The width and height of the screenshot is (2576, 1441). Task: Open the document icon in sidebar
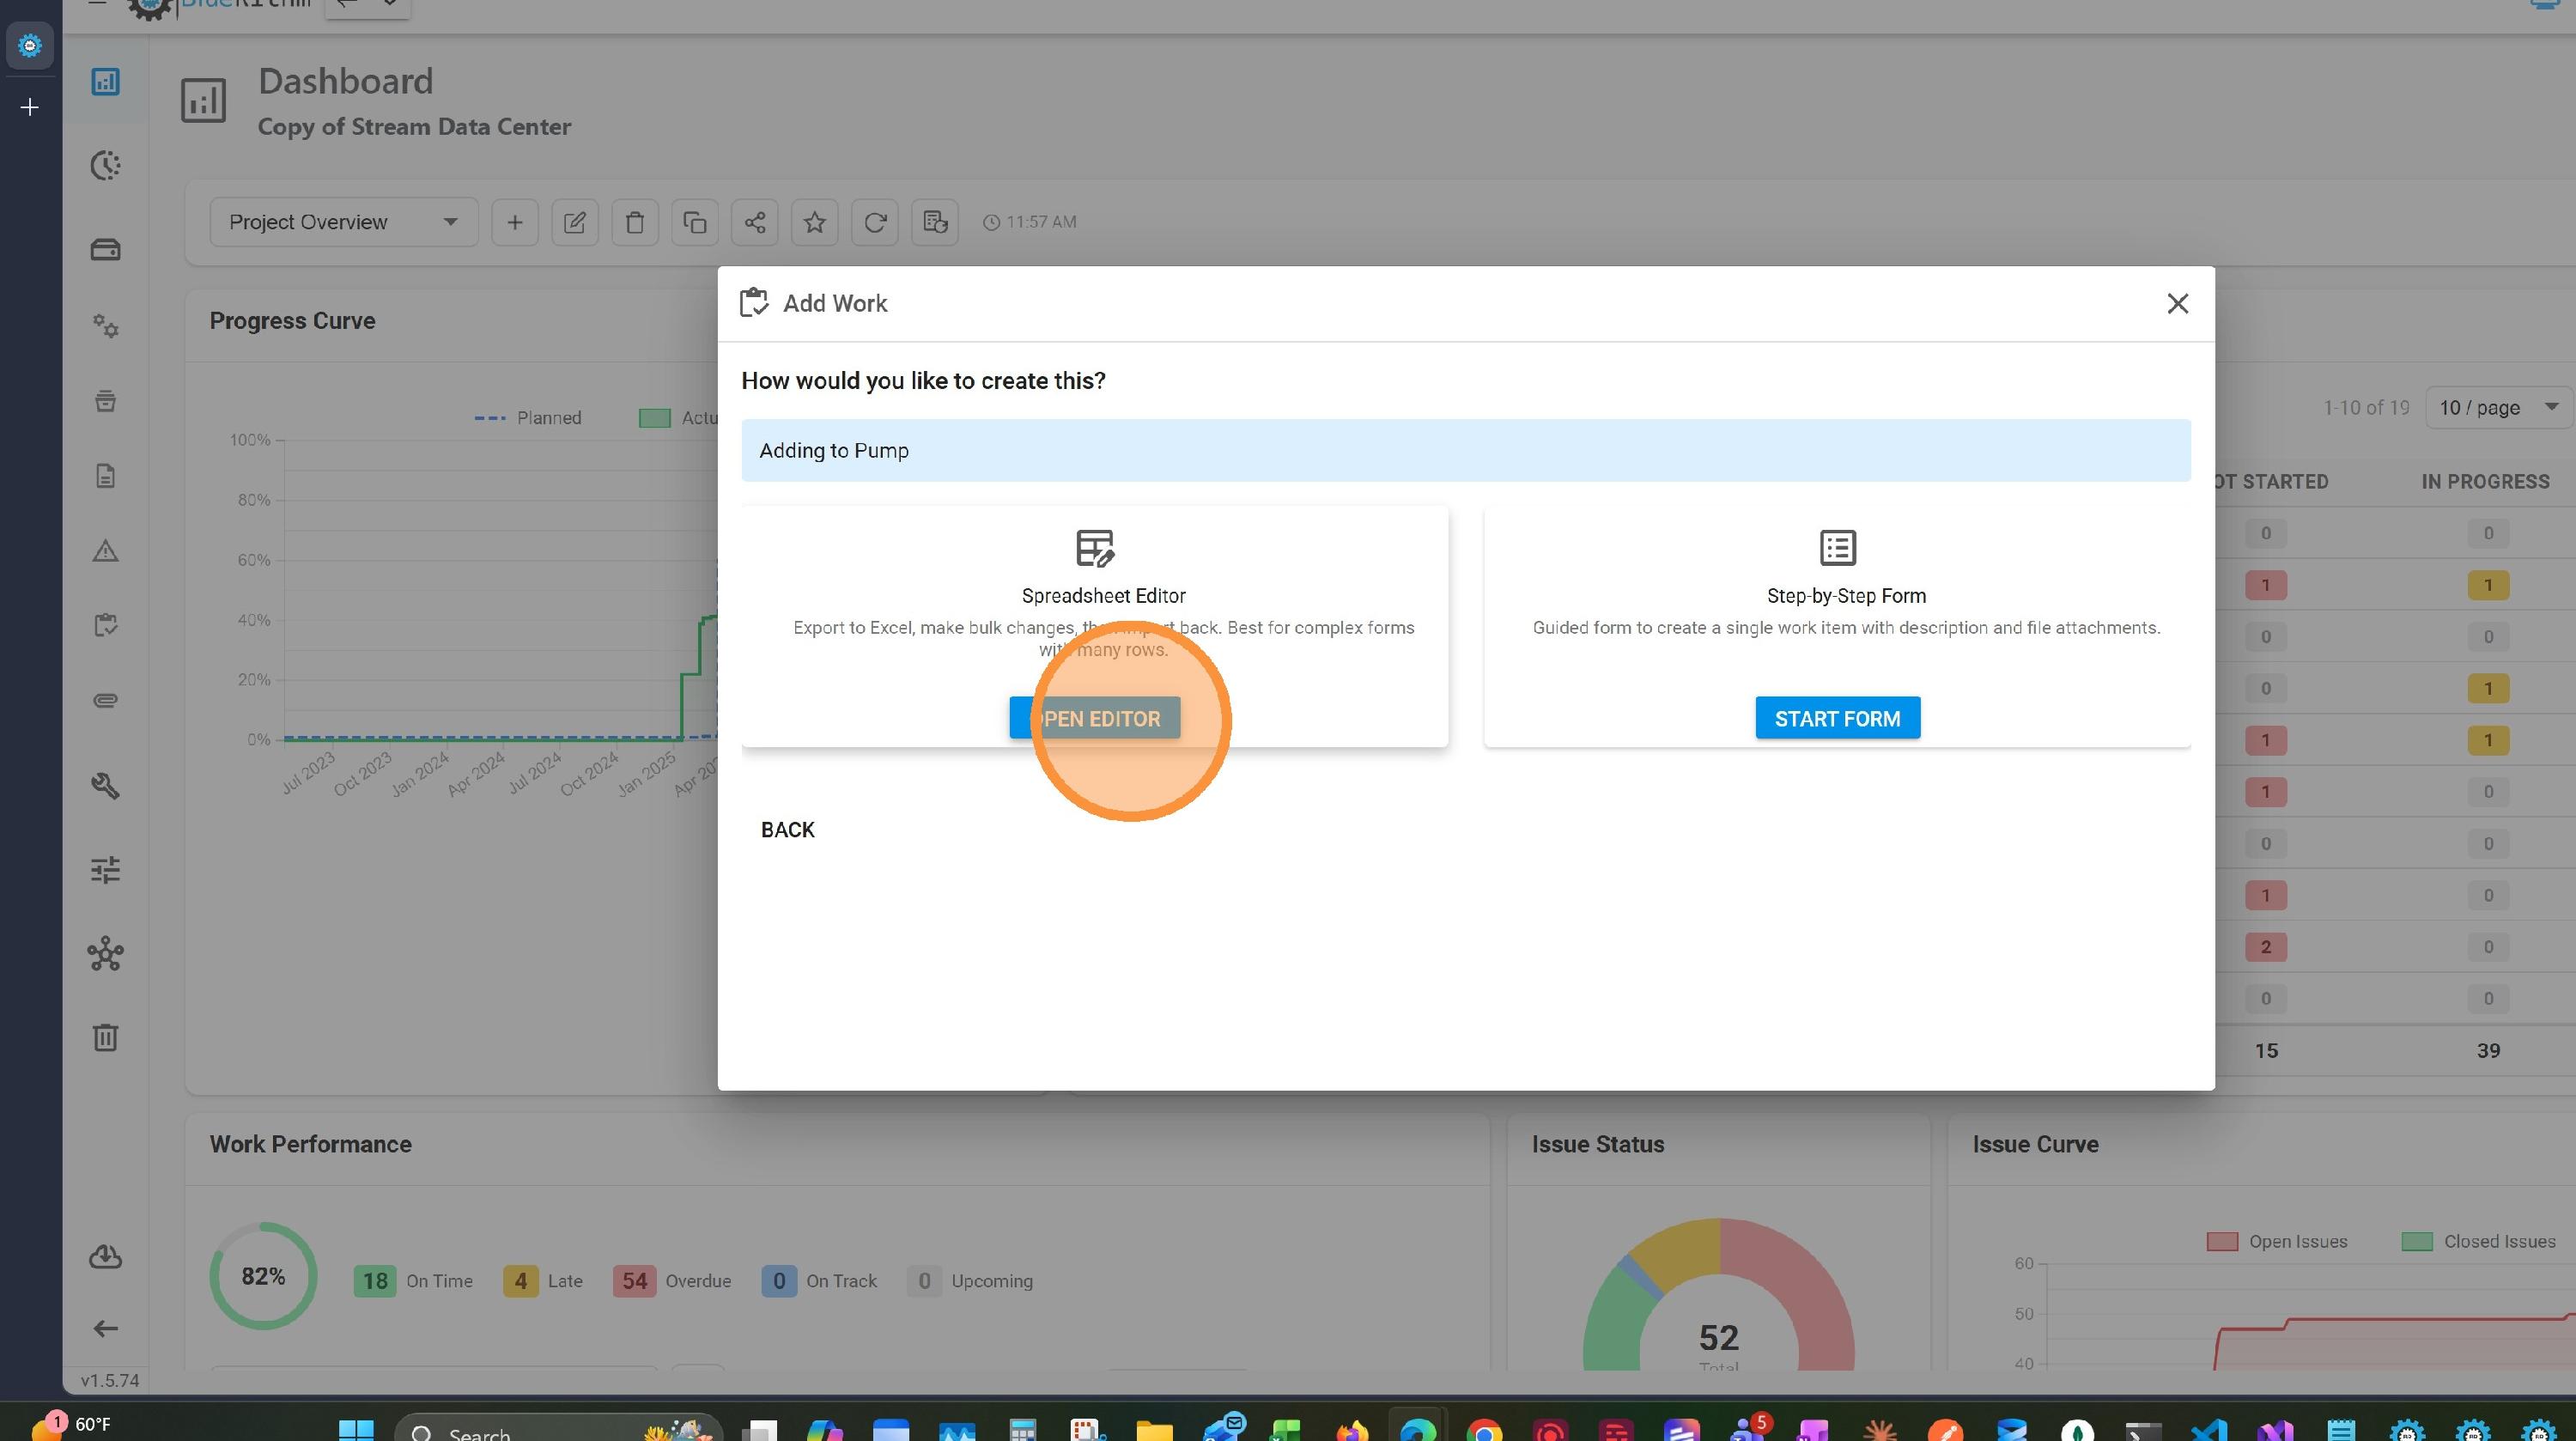pyautogui.click(x=105, y=476)
